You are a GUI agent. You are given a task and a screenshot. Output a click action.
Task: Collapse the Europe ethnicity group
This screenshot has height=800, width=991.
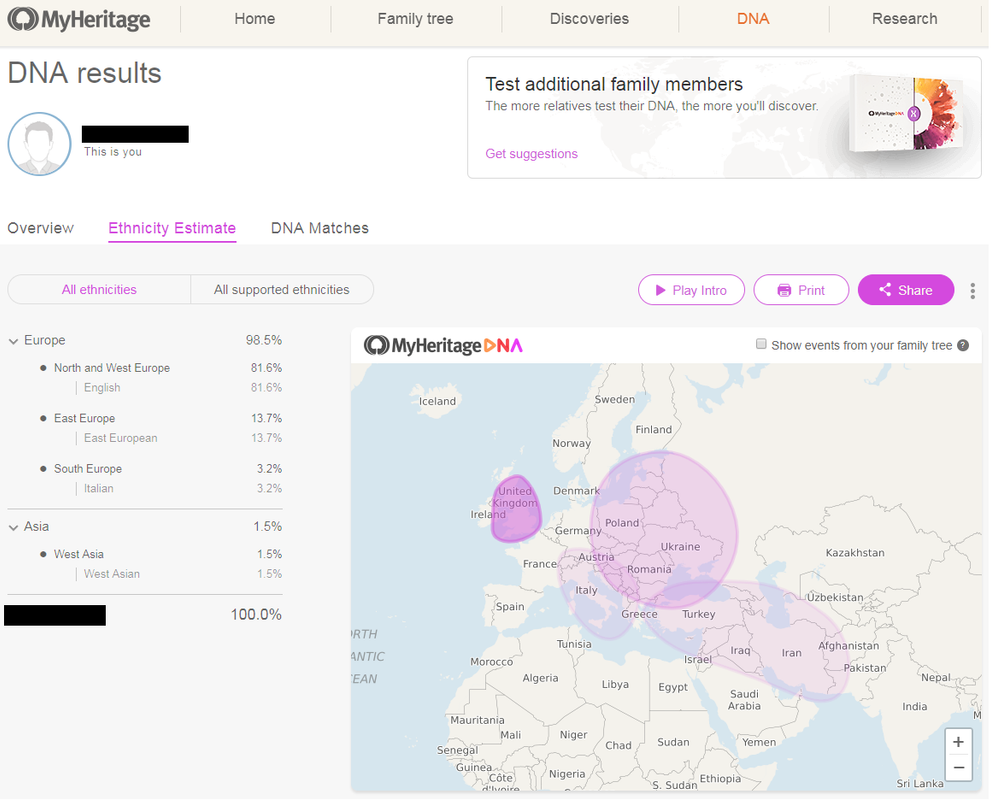[13, 341]
